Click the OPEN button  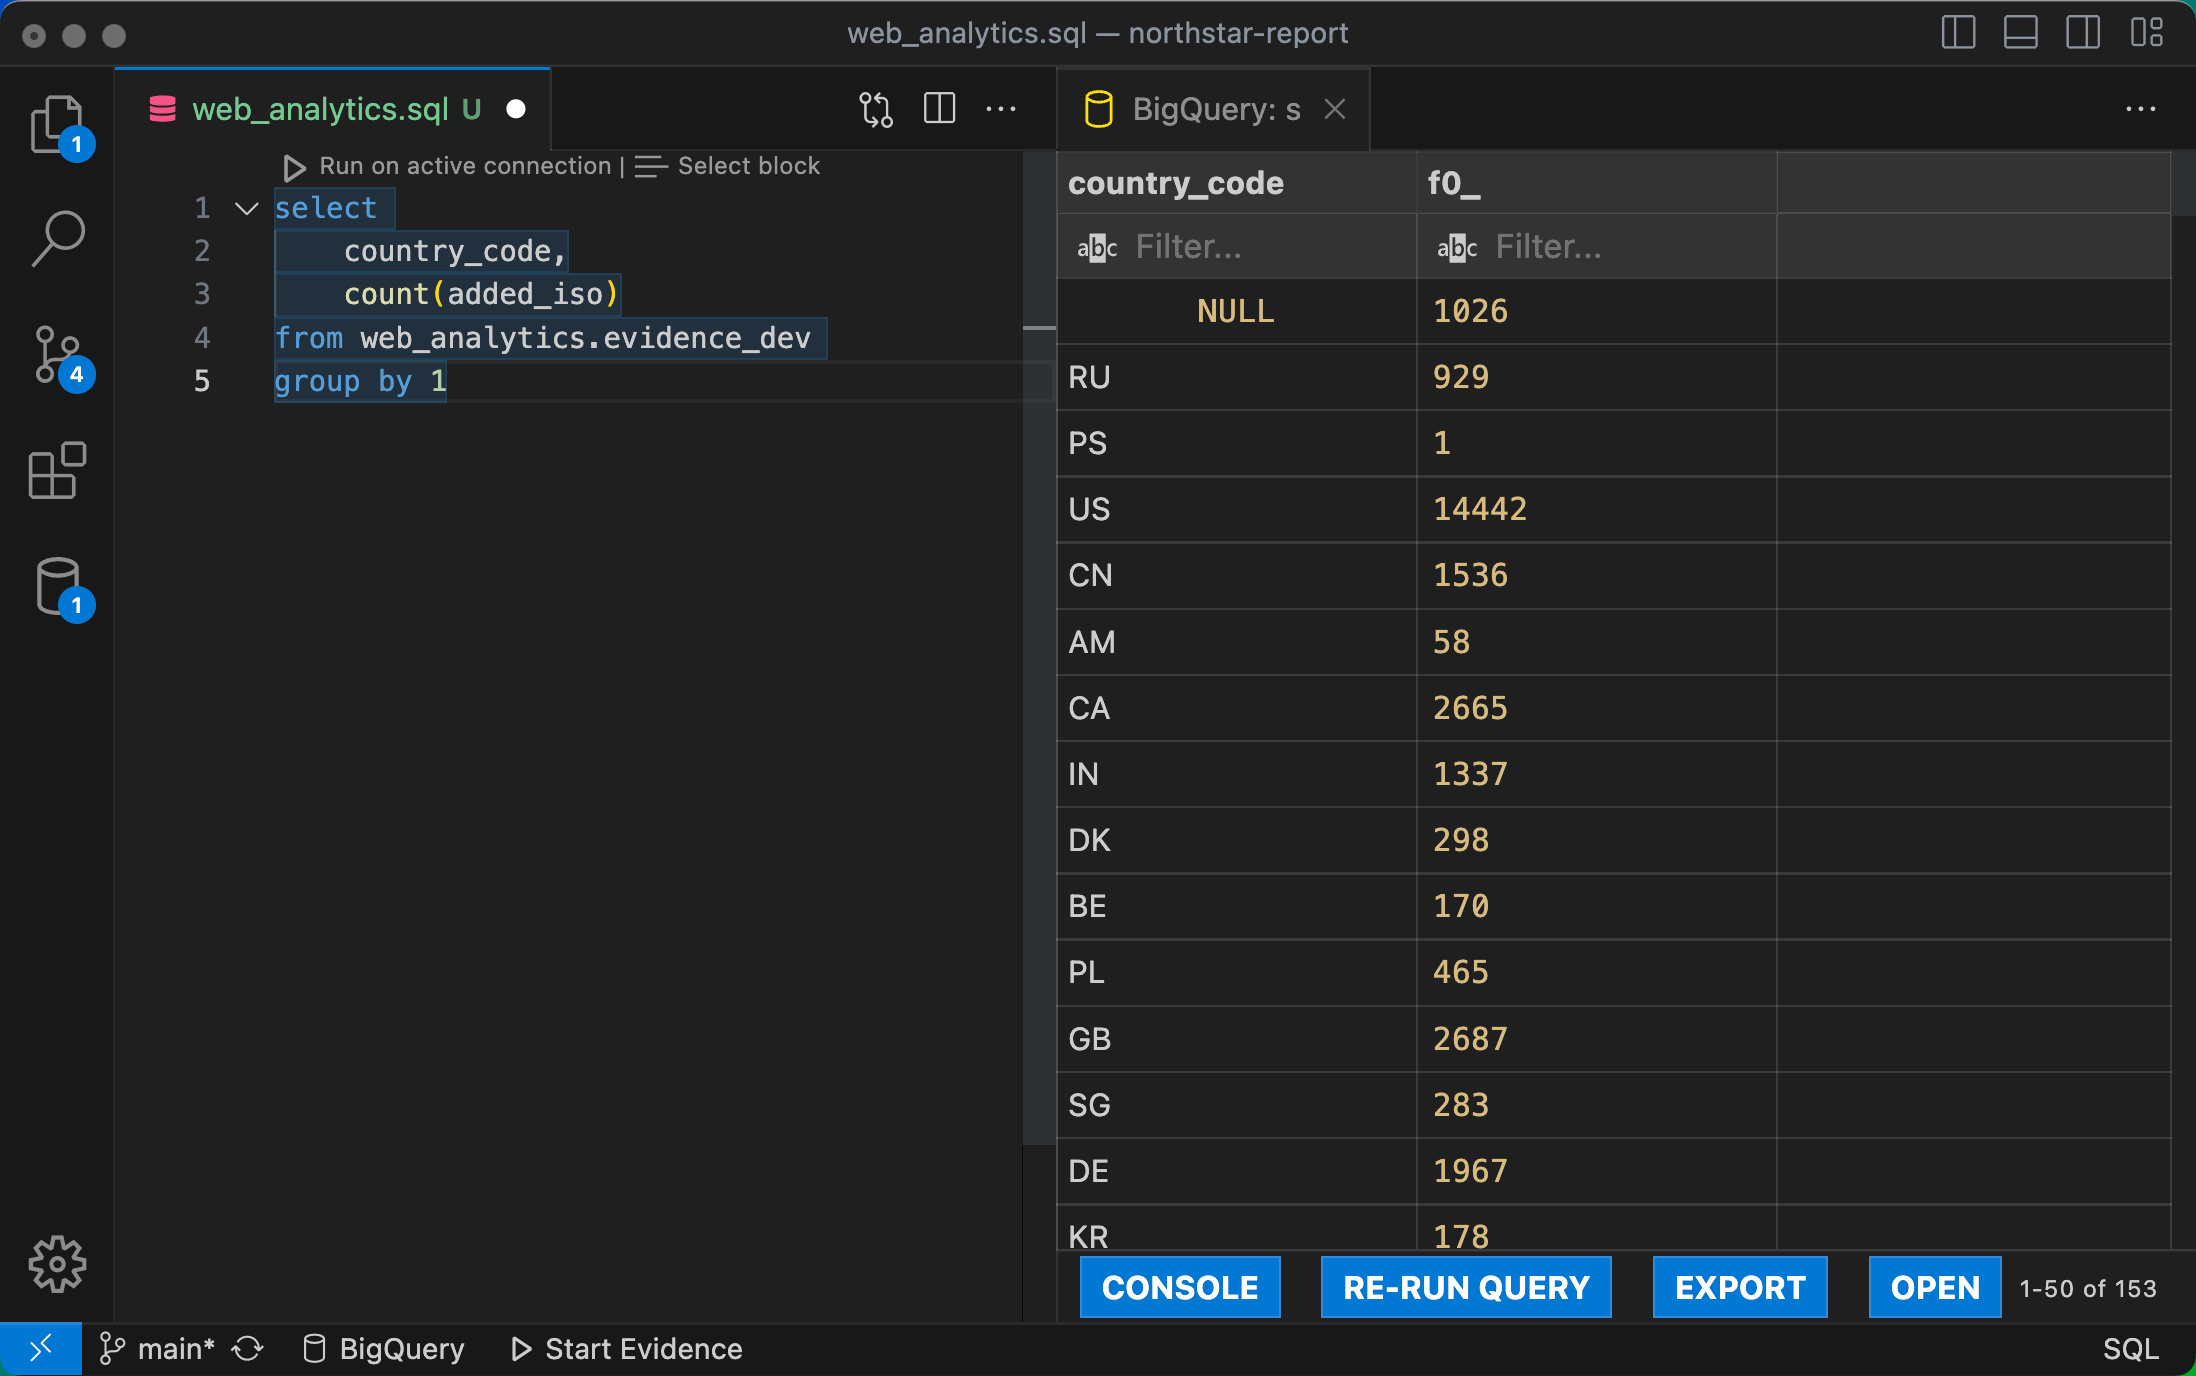(1935, 1288)
